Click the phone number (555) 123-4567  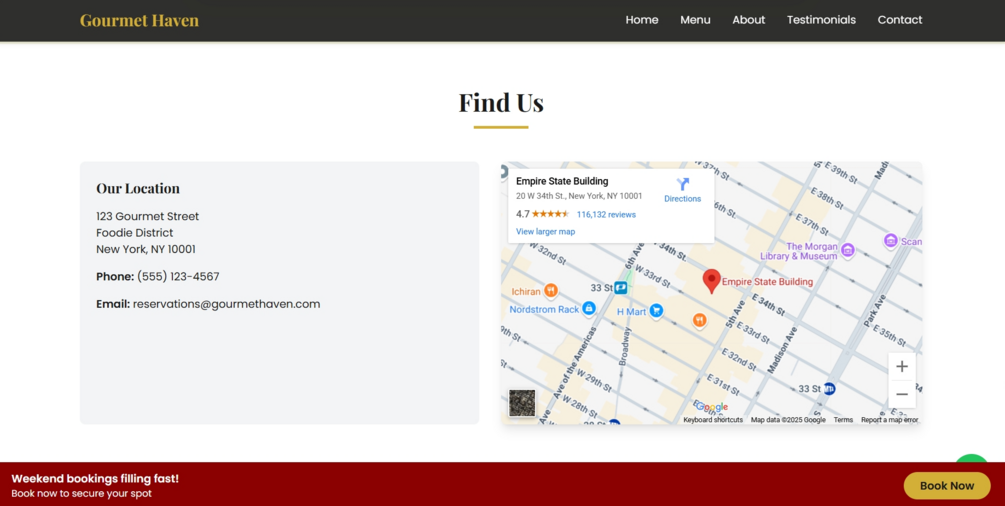click(178, 276)
